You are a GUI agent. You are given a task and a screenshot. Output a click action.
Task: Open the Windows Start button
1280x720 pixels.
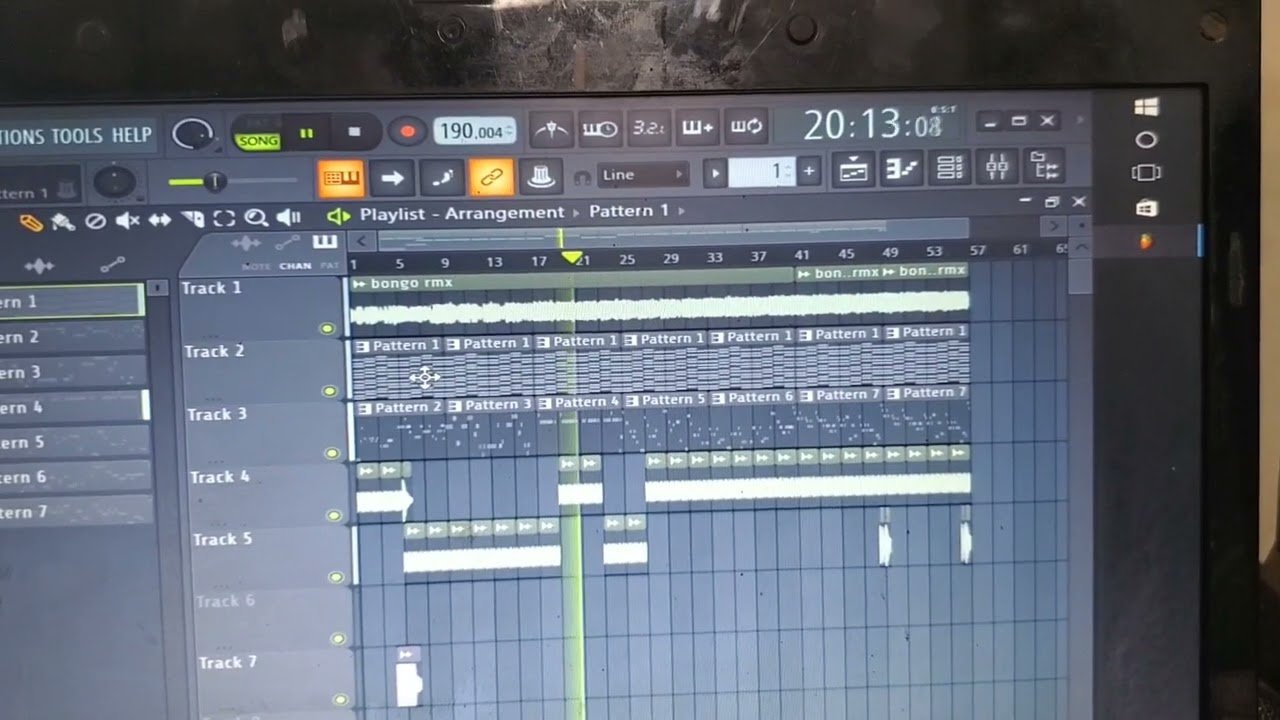click(x=1147, y=106)
